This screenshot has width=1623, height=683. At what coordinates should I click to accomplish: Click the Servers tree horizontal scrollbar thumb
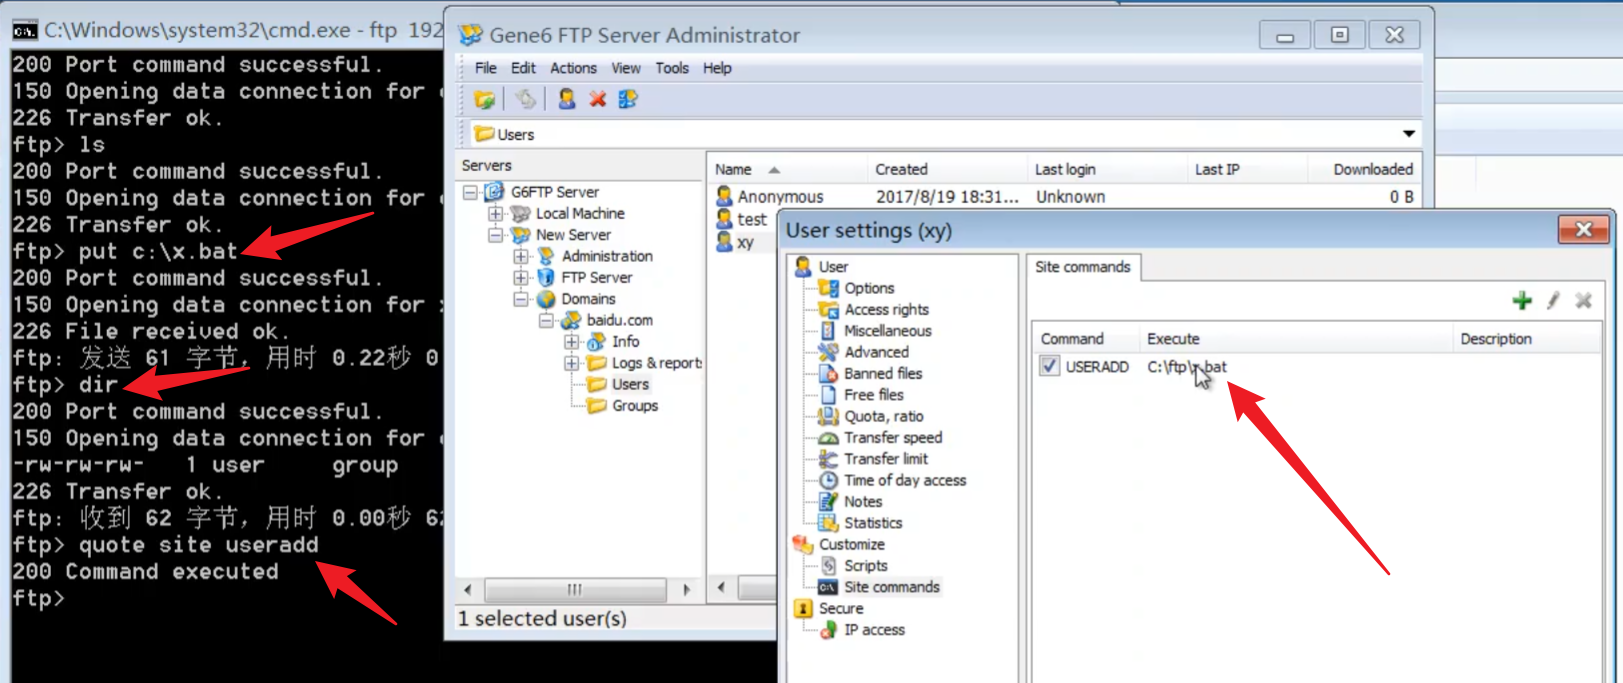(x=574, y=589)
